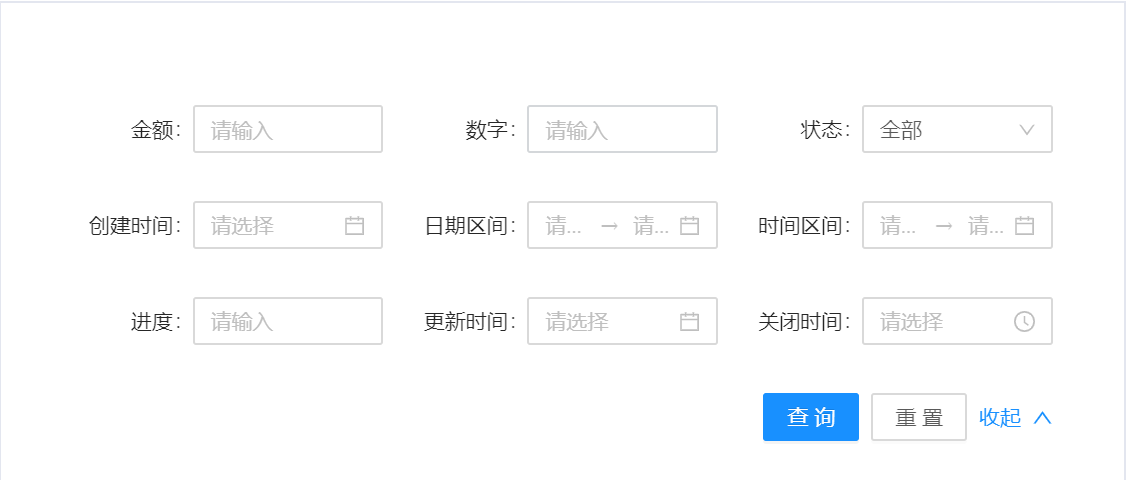Focus the 金额 input field

pos(288,130)
